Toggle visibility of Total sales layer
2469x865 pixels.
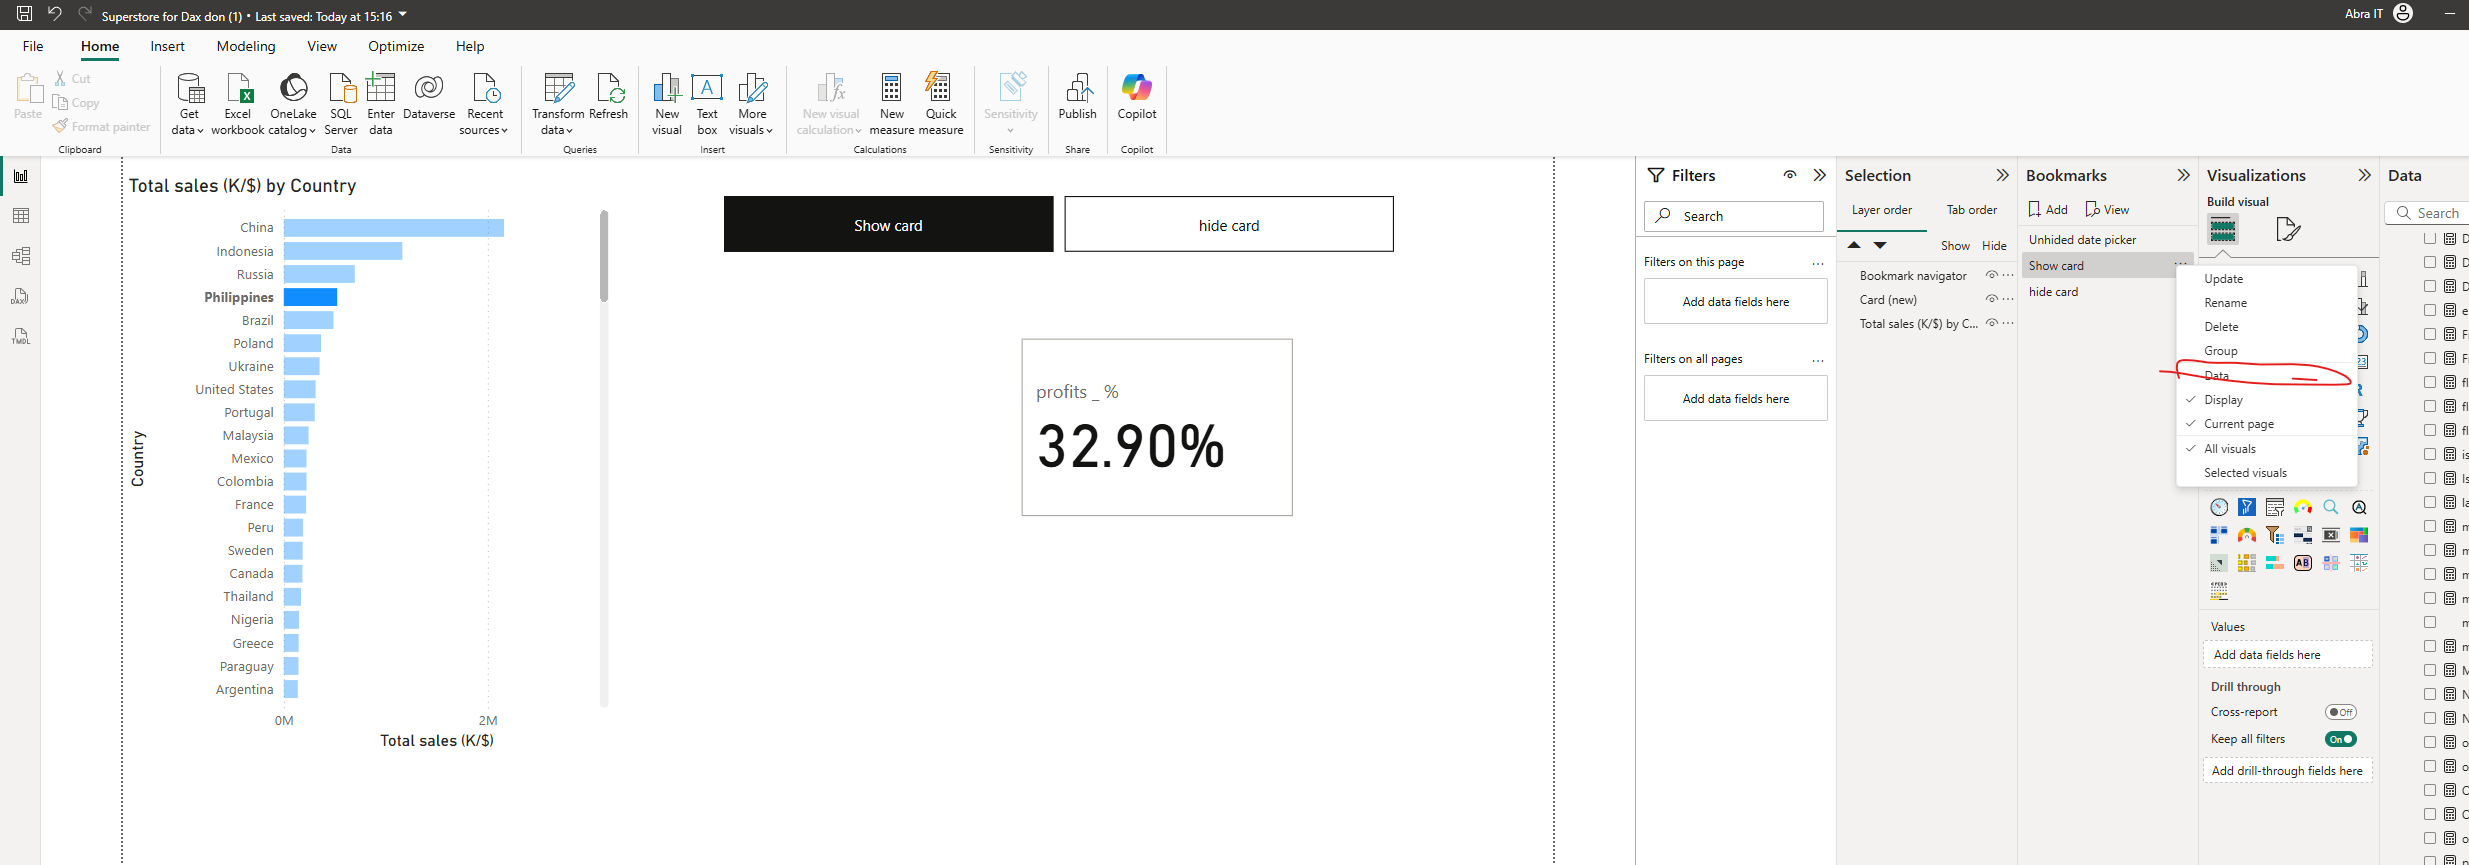tap(1991, 323)
